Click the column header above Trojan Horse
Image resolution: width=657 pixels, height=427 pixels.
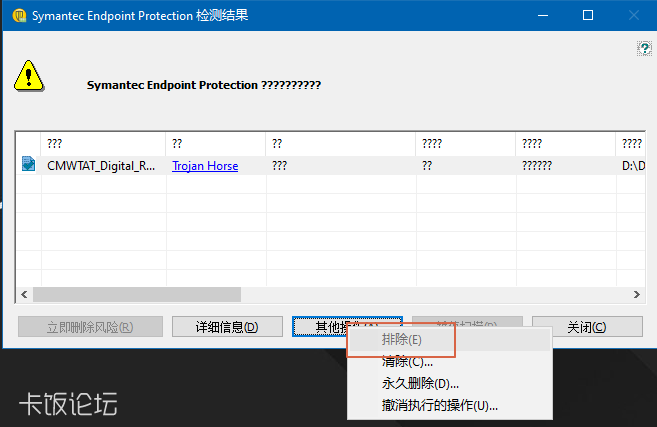(x=215, y=144)
